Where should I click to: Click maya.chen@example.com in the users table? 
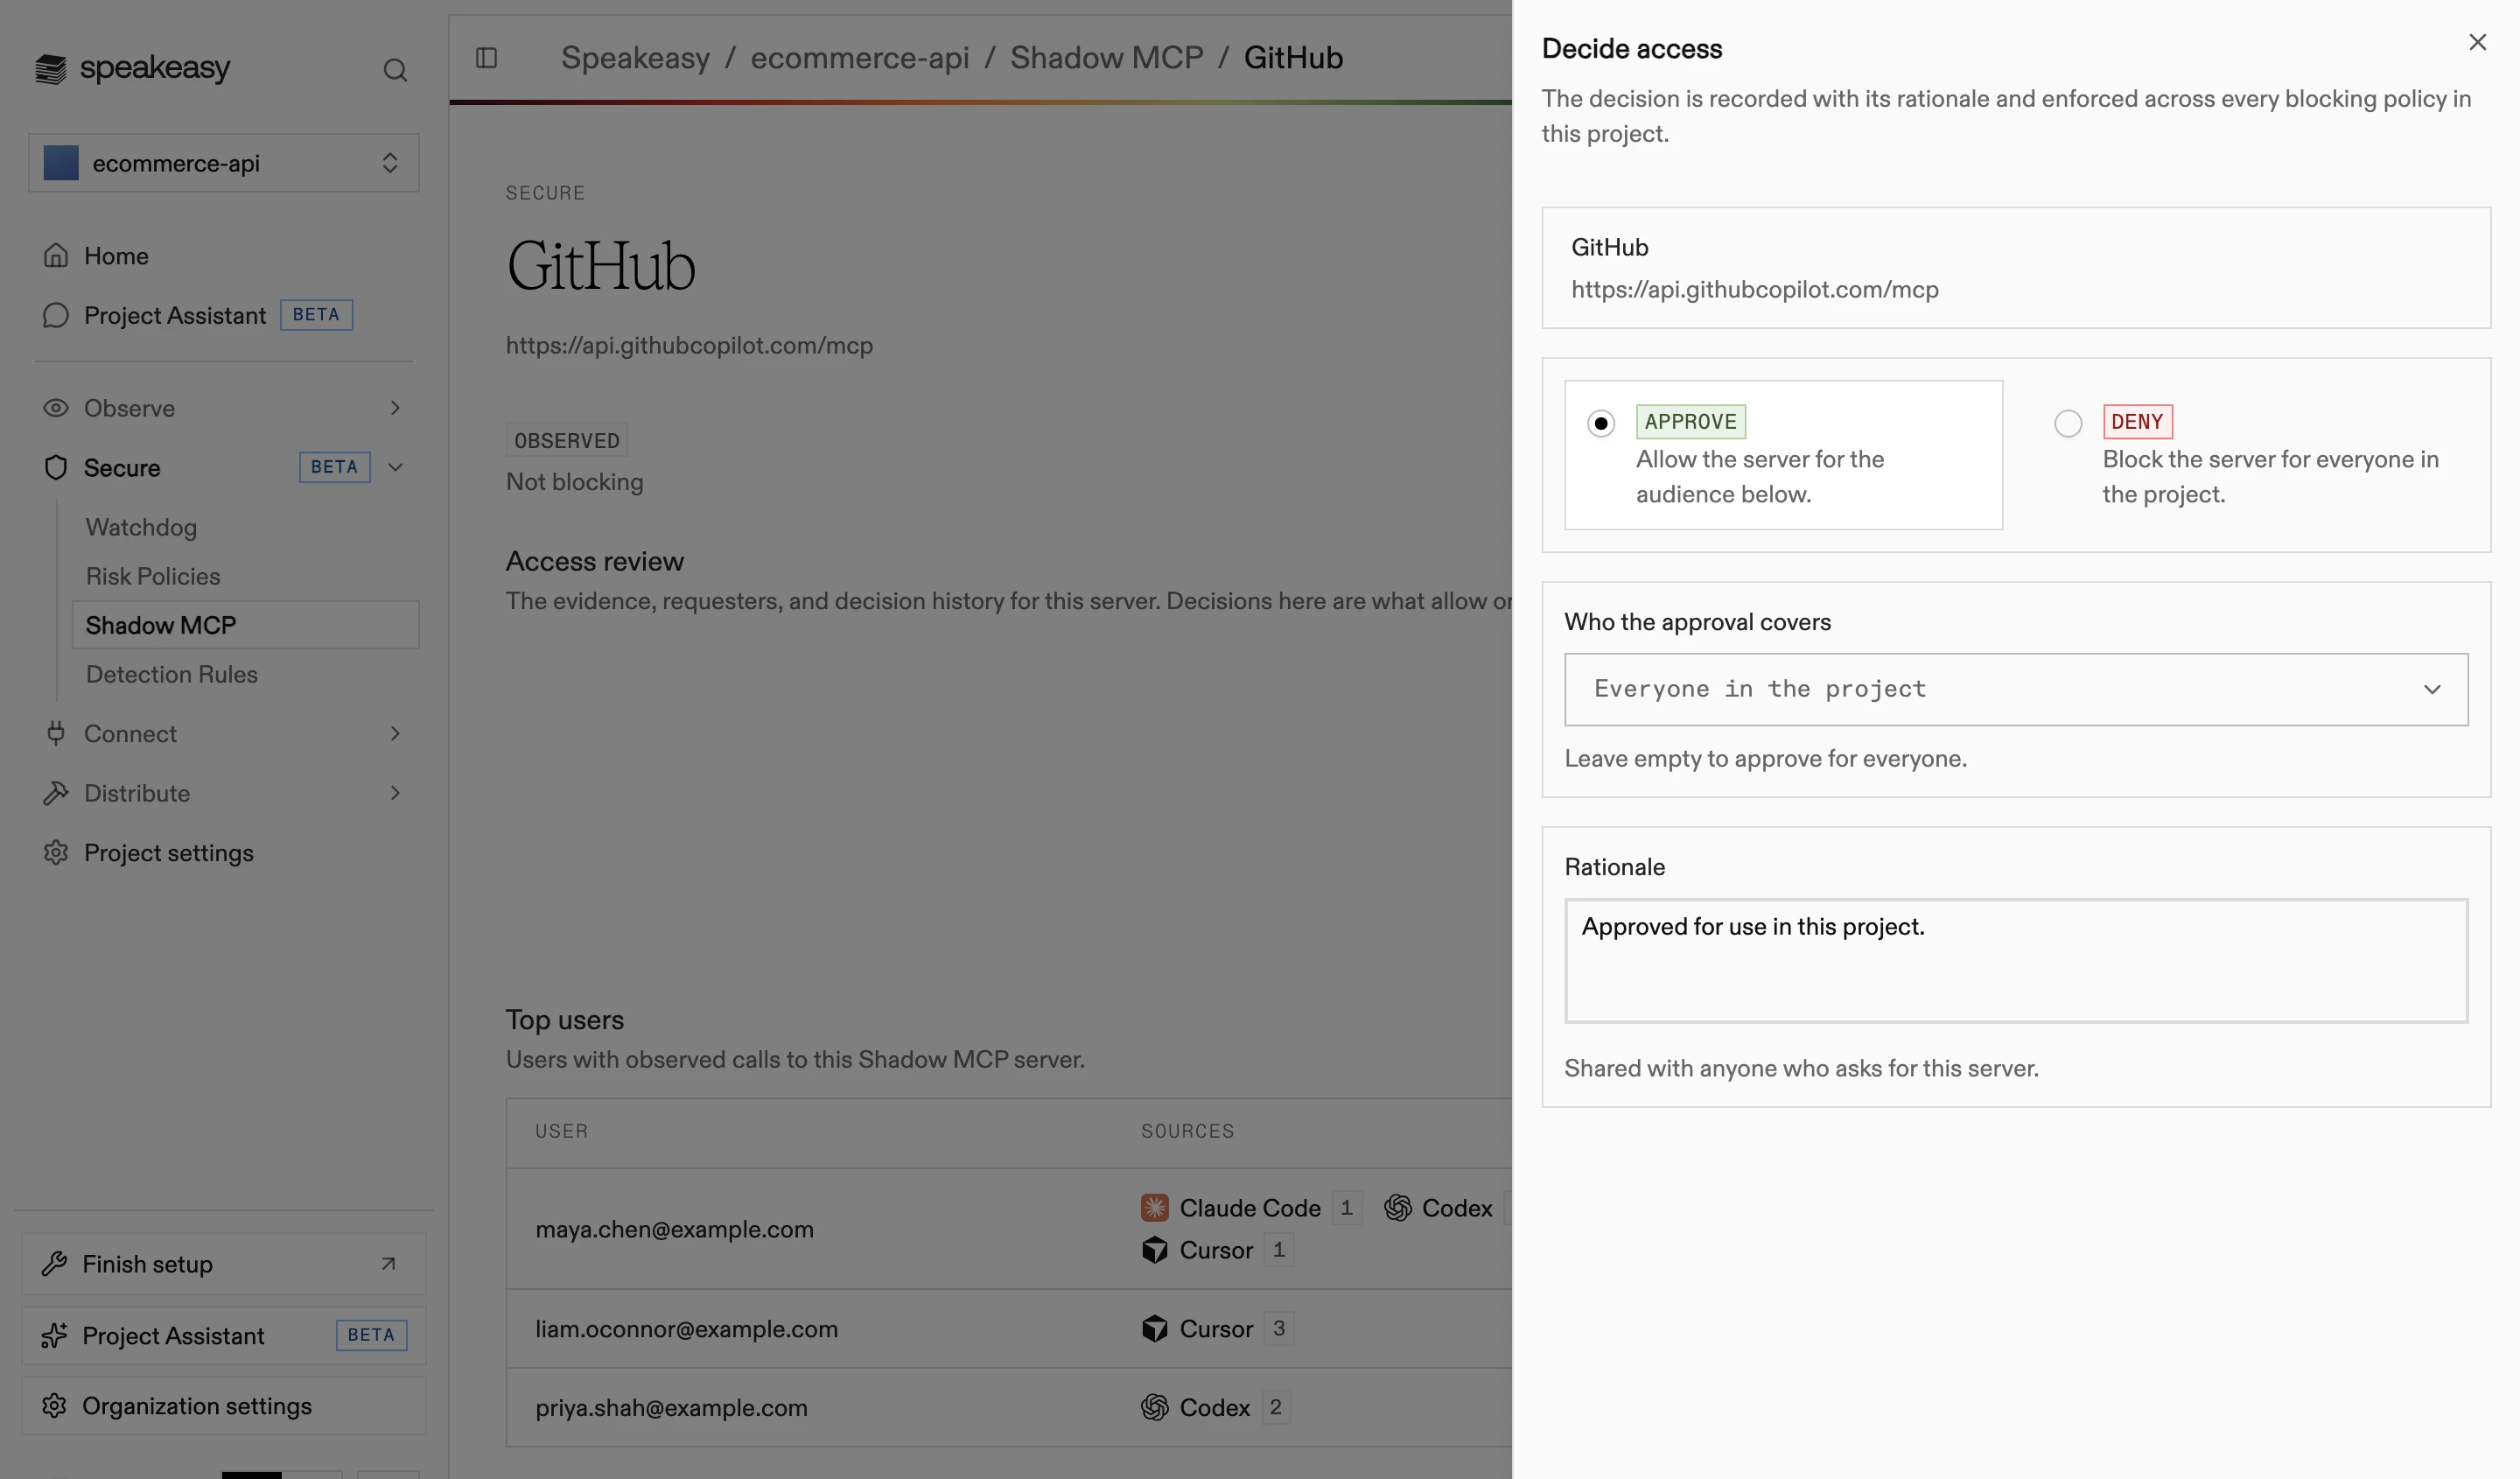(x=675, y=1229)
